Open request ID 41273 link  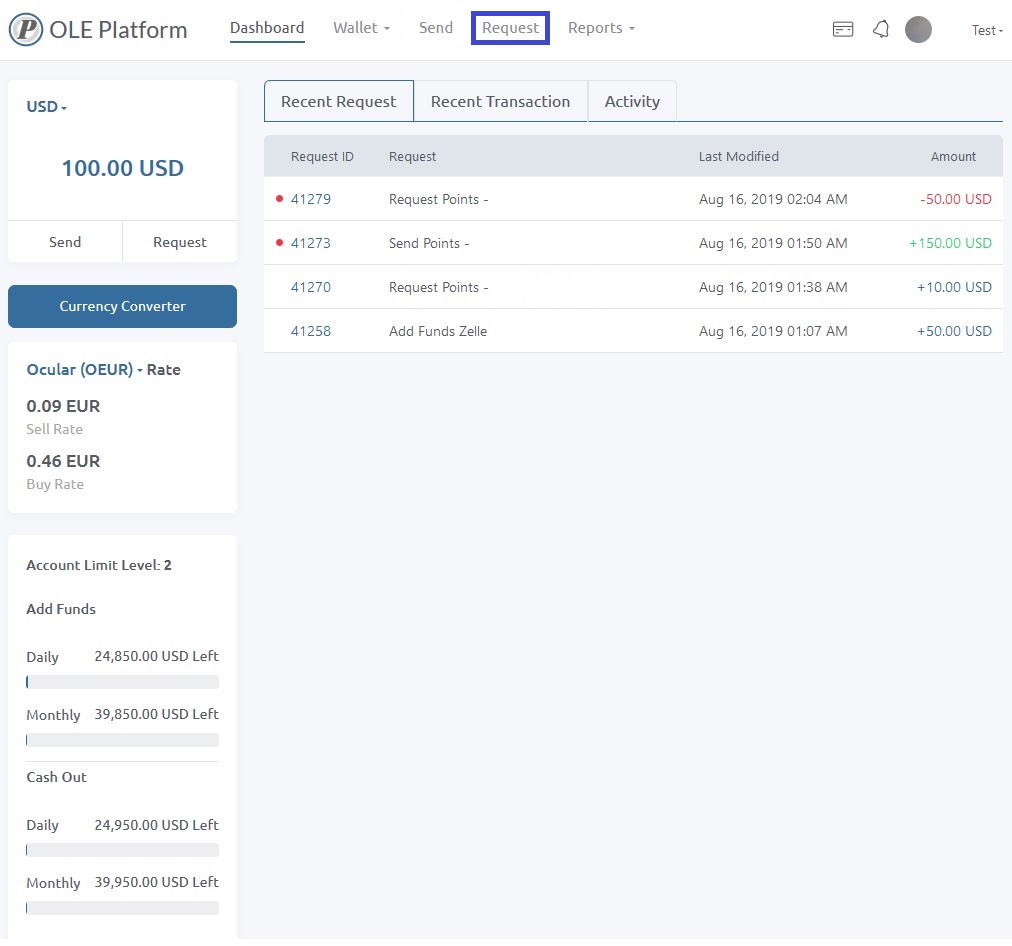click(310, 243)
